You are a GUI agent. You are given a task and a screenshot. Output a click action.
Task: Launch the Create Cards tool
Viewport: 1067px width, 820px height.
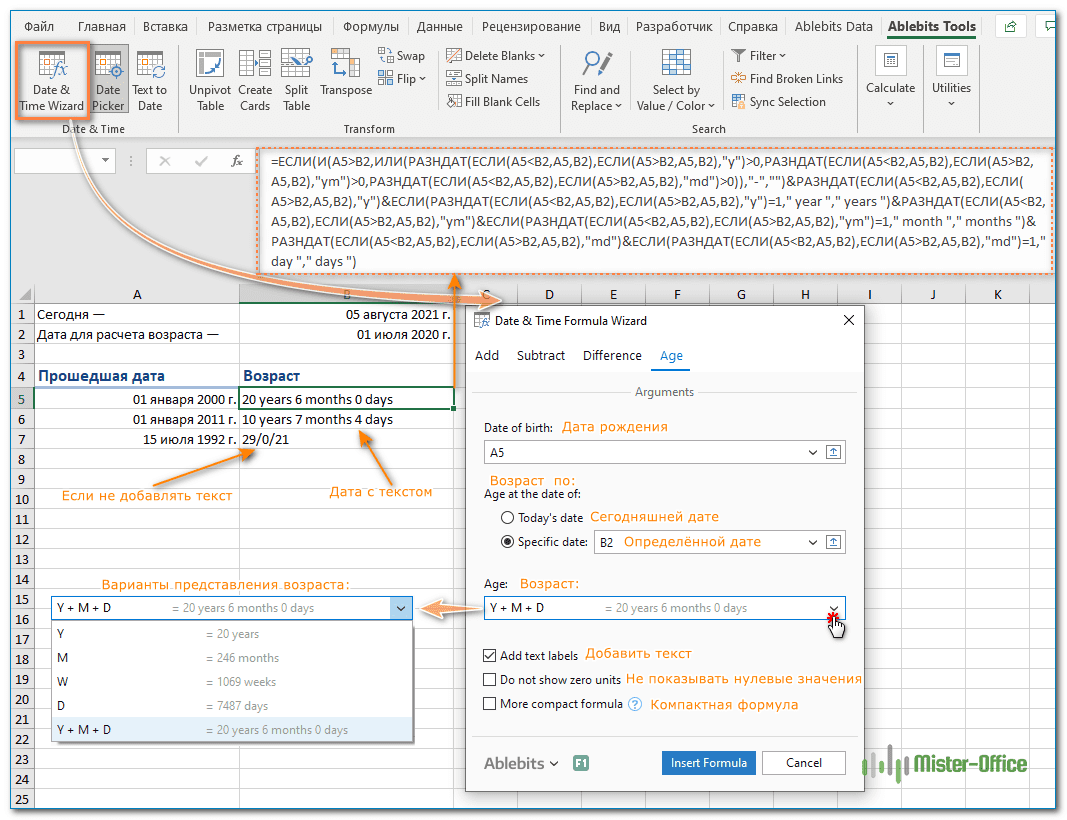[255, 80]
